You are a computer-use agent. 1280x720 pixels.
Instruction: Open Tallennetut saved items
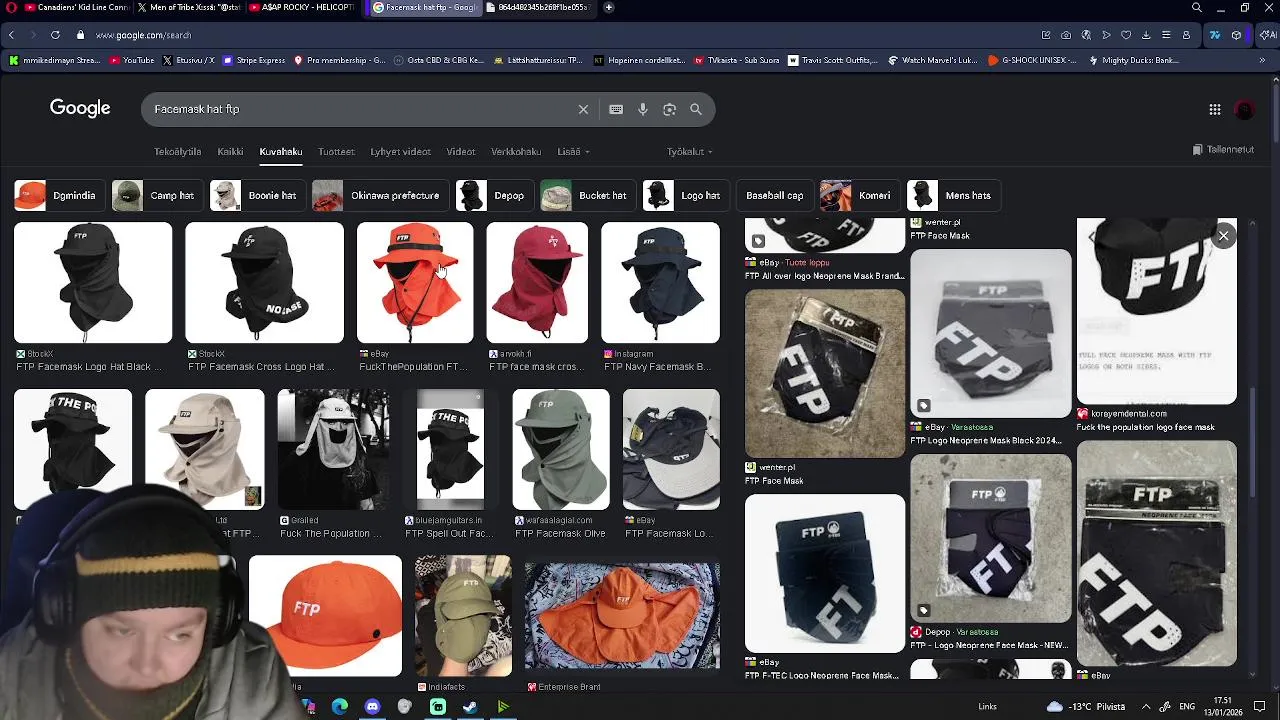tap(1223, 150)
